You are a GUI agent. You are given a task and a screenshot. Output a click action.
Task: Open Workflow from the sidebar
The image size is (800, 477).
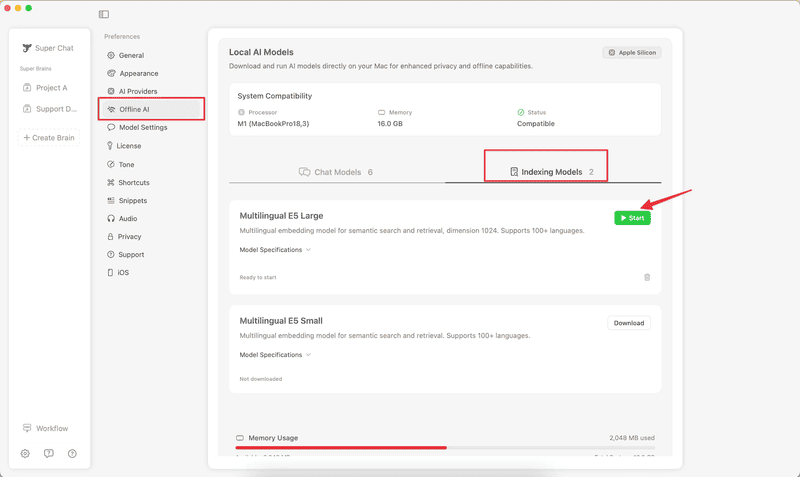point(46,428)
